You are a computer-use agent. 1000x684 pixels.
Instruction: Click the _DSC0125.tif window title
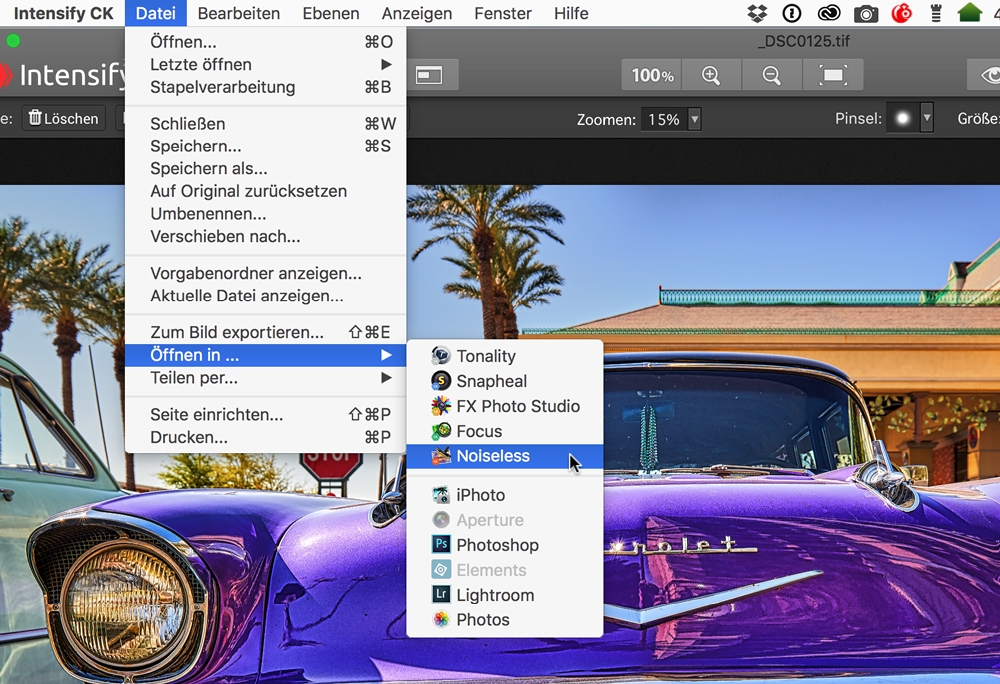[805, 41]
